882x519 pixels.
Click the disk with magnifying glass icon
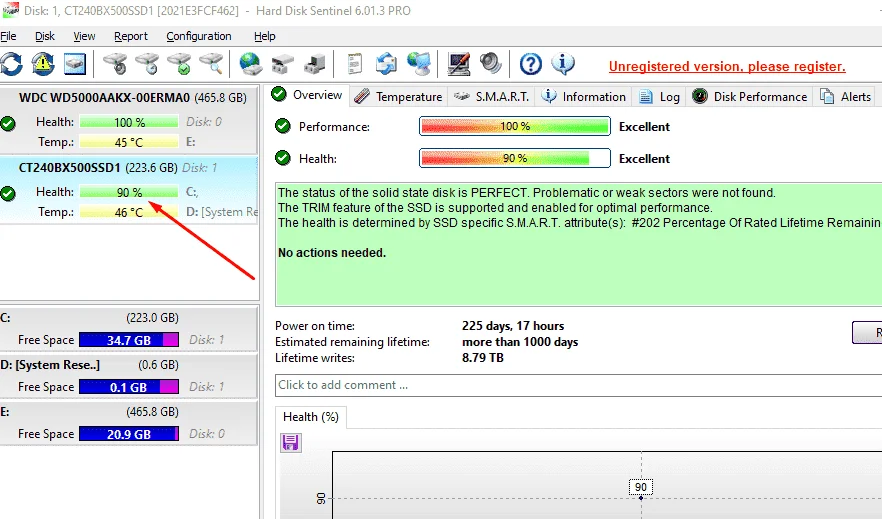pyautogui.click(x=212, y=64)
